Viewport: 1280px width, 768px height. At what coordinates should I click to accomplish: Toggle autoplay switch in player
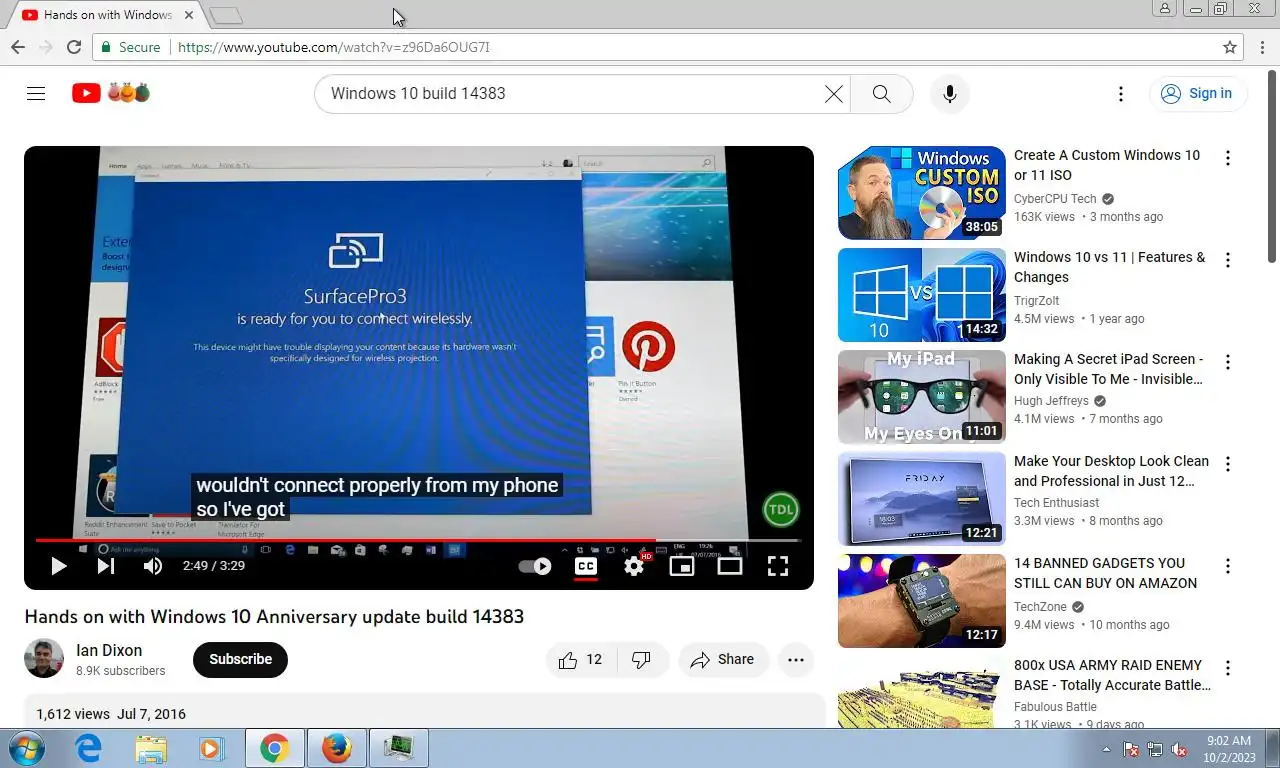click(535, 566)
